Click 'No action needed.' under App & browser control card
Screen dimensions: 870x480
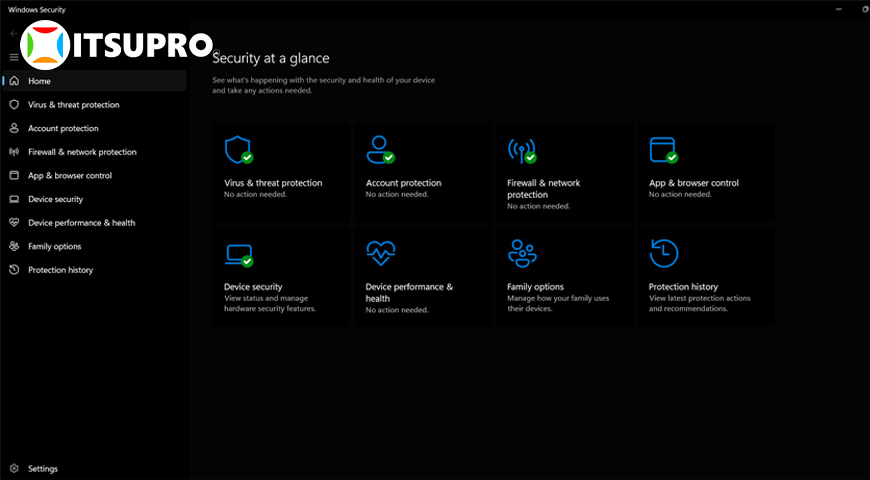point(680,195)
